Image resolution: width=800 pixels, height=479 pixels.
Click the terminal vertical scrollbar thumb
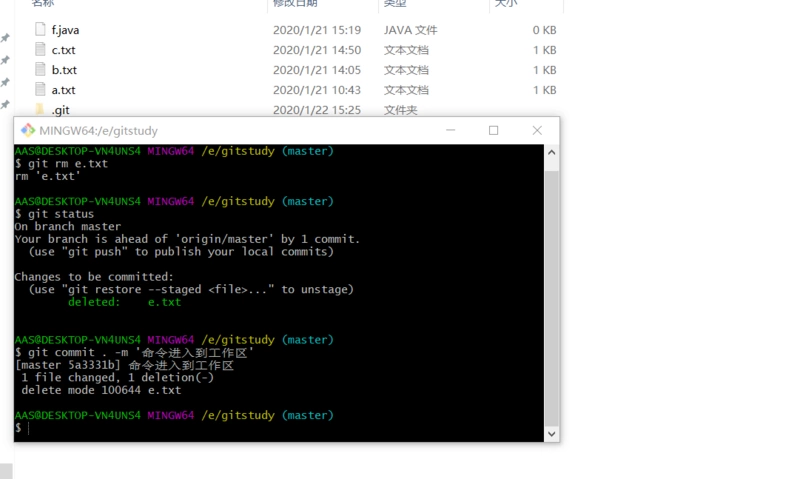point(552,298)
